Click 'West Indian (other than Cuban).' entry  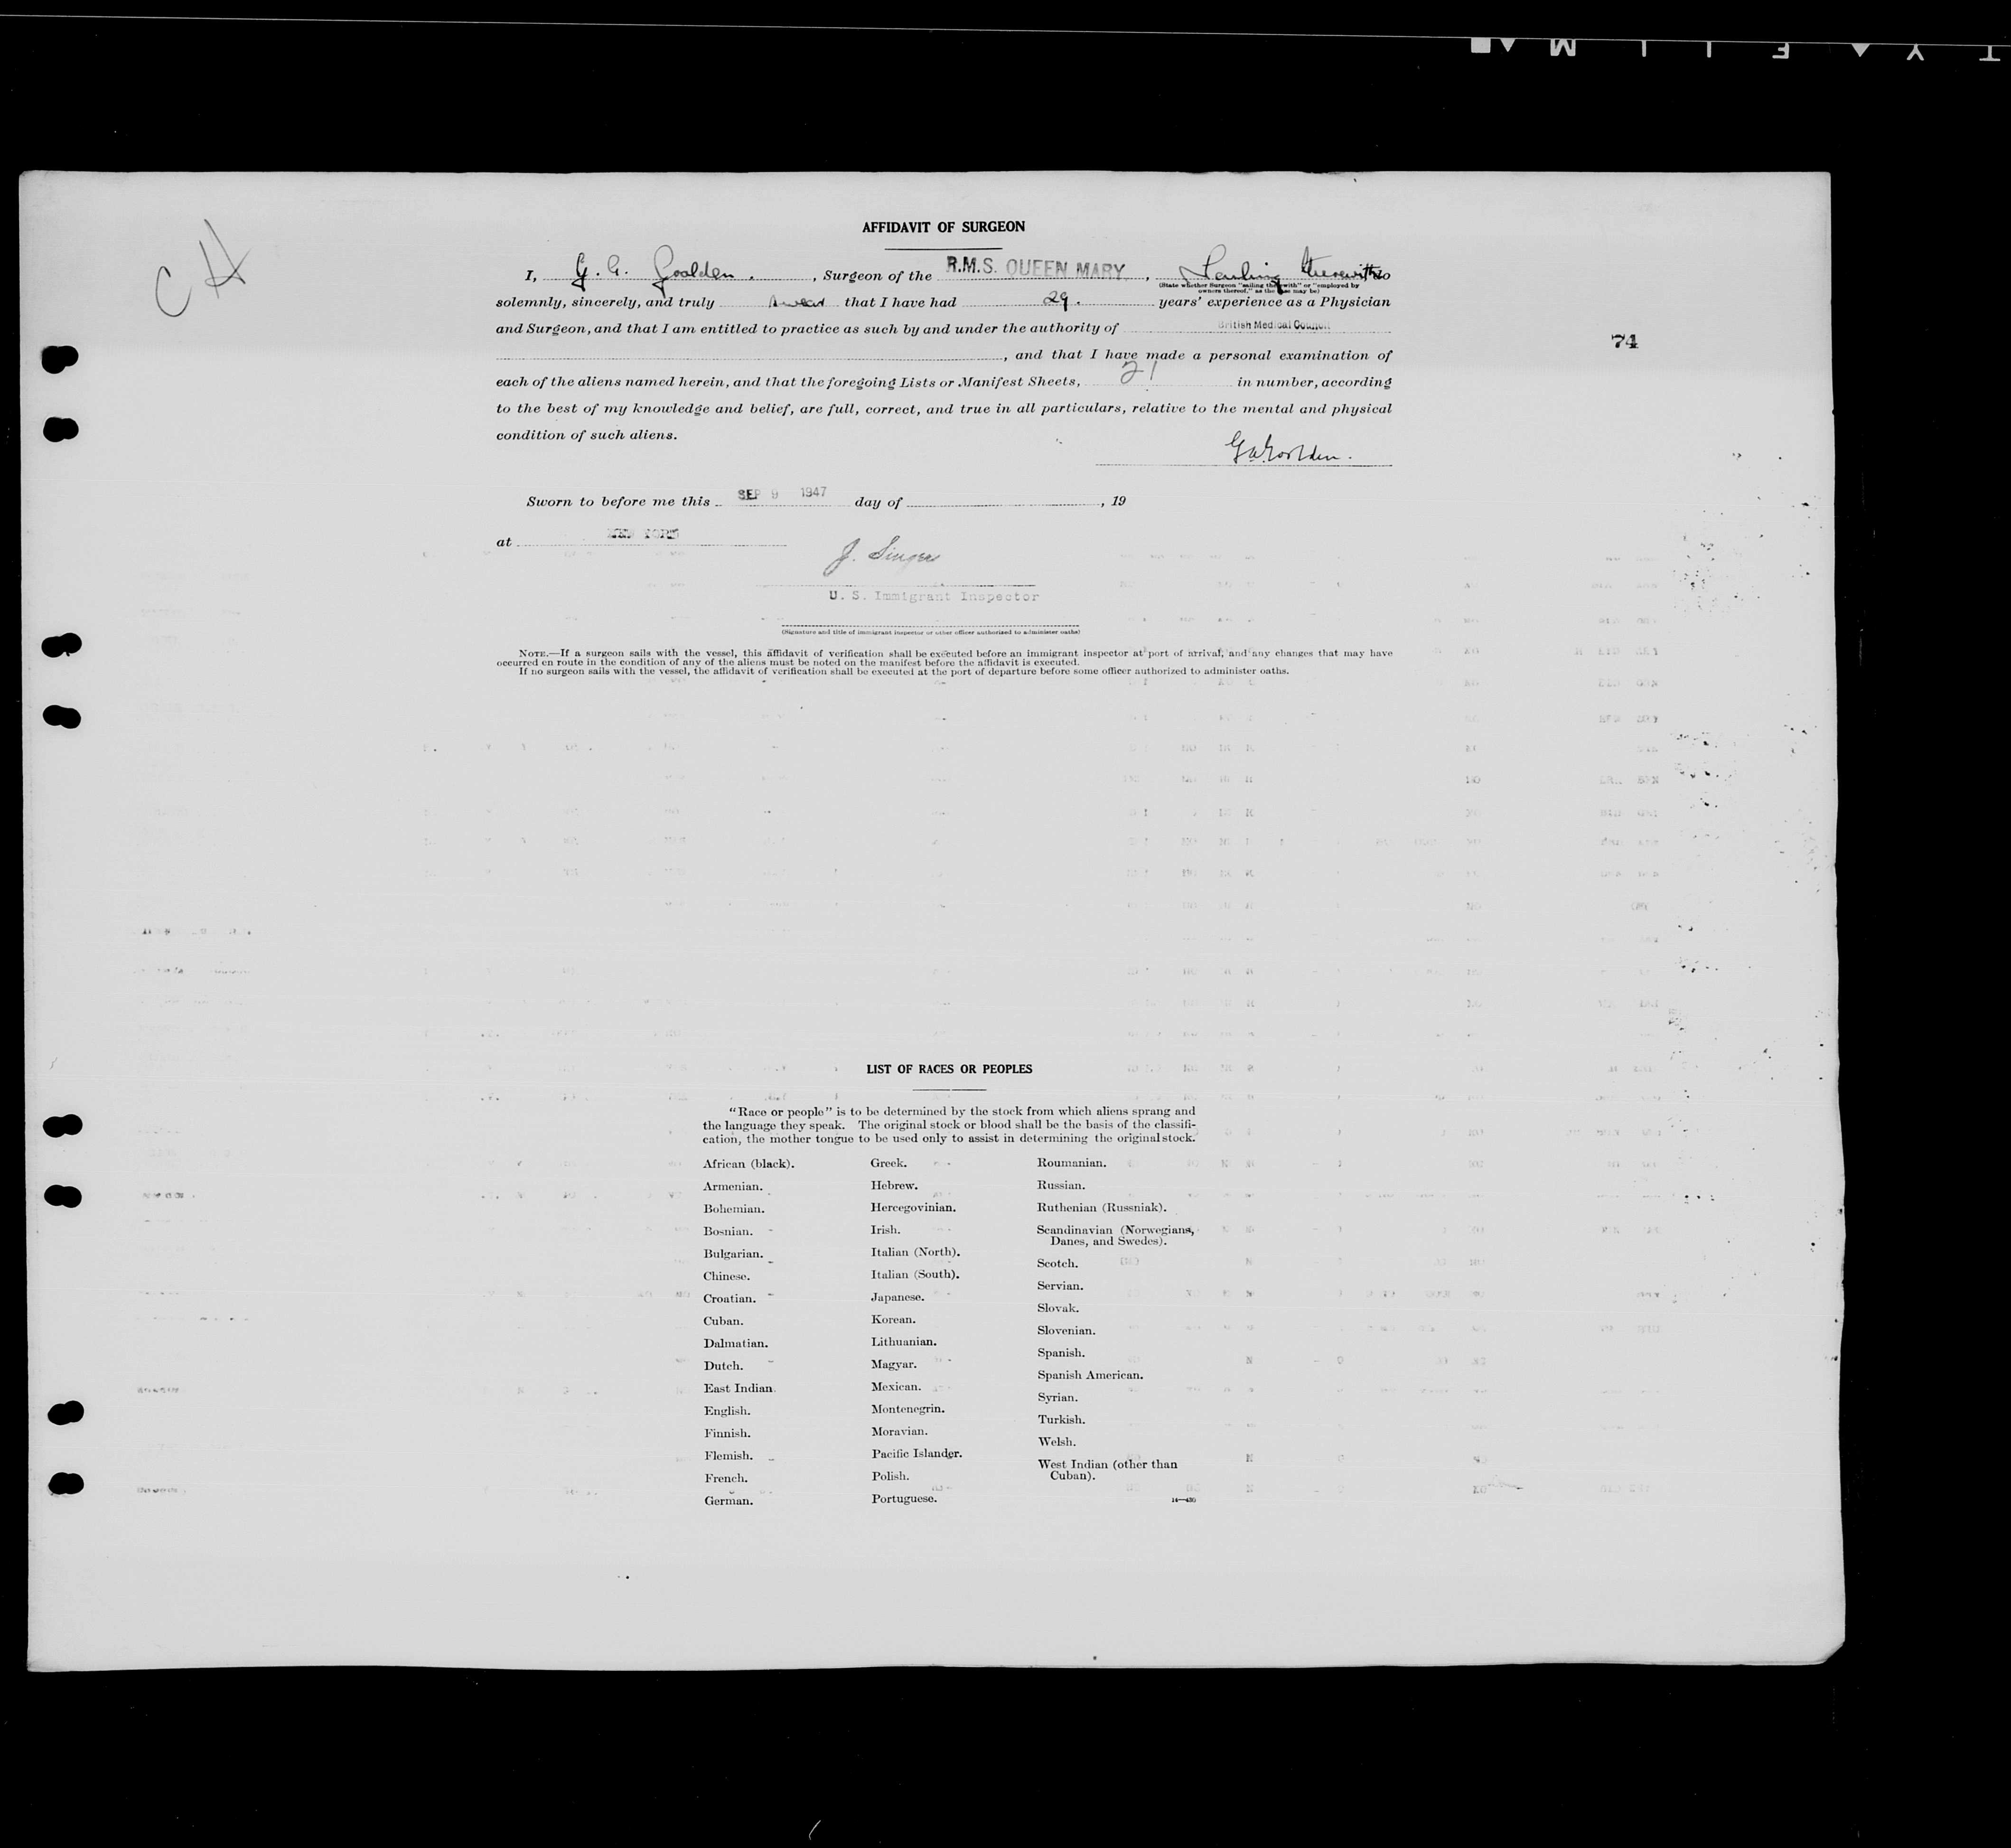1107,1470
